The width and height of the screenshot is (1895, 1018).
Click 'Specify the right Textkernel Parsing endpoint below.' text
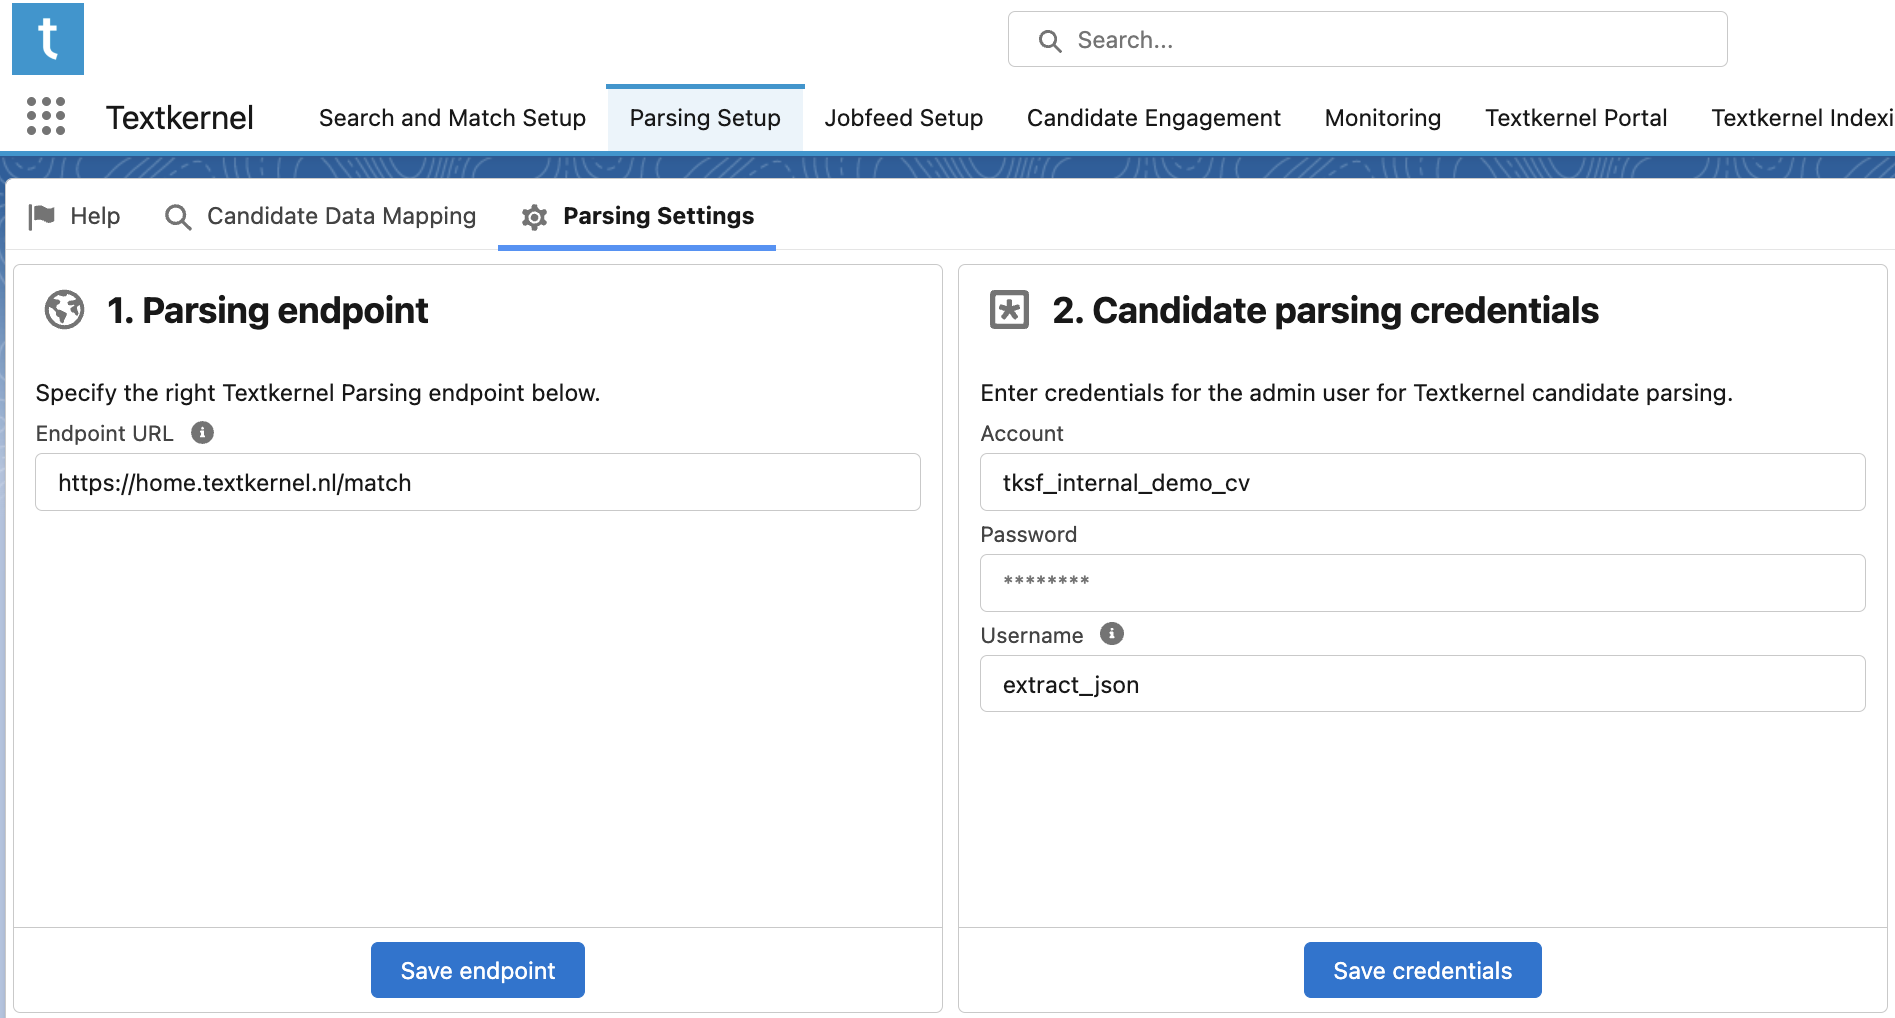point(318,393)
